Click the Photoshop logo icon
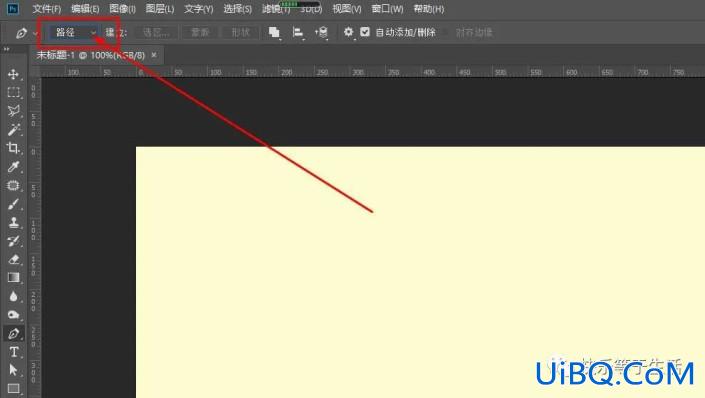Image resolution: width=705 pixels, height=398 pixels. point(13,8)
